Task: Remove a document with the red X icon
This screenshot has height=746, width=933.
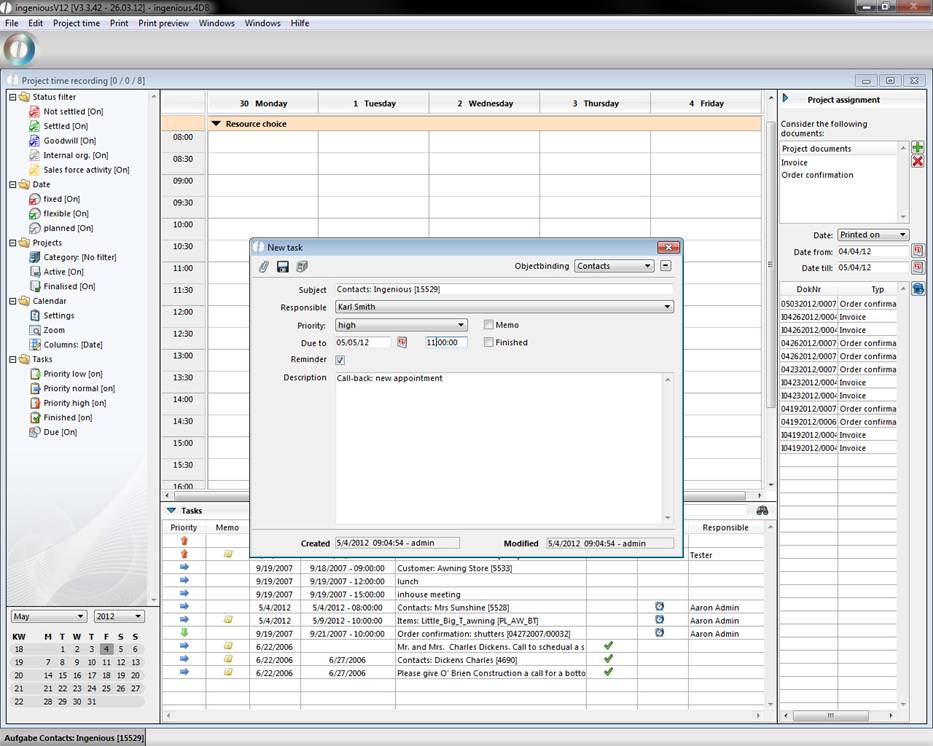Action: click(917, 161)
